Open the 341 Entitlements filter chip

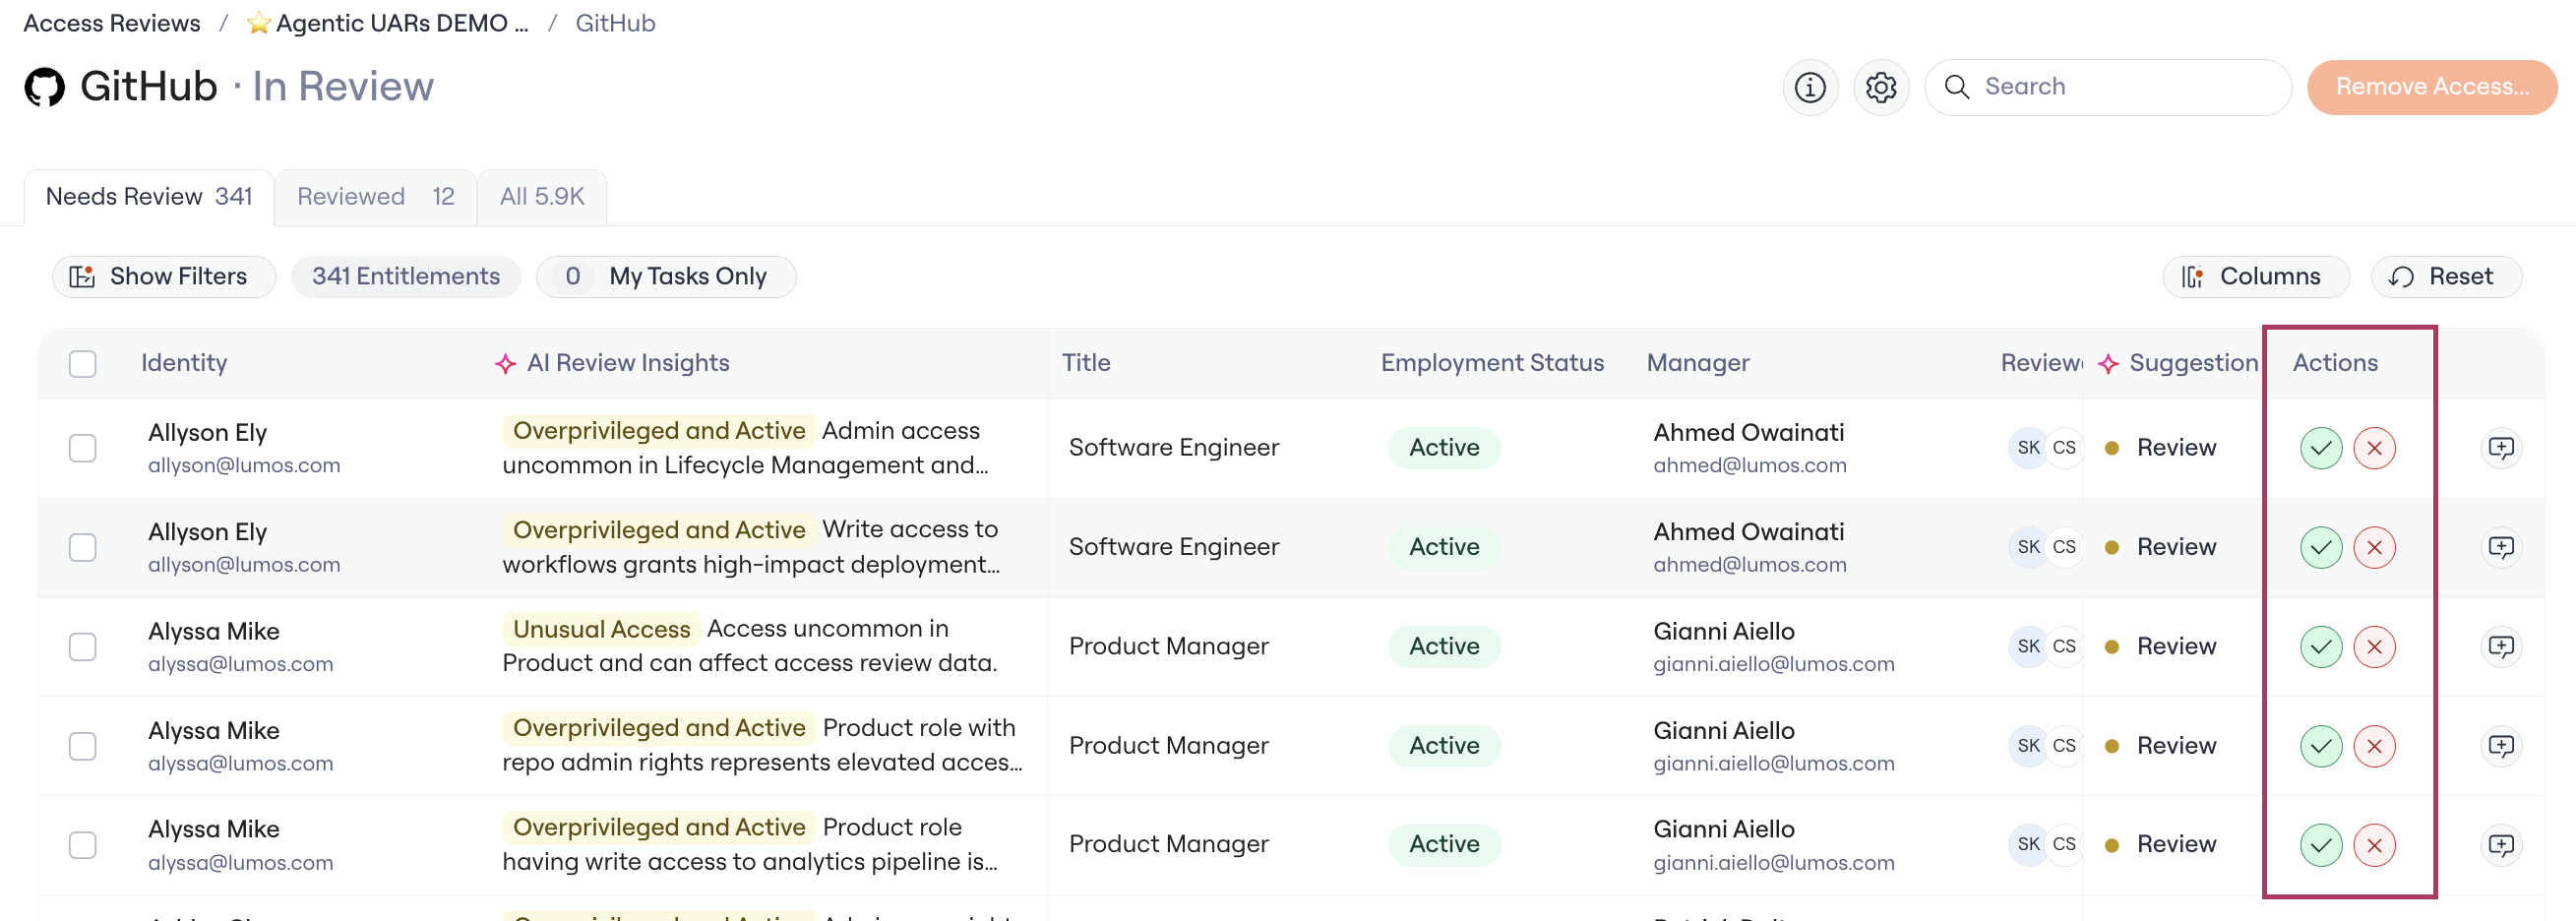tap(406, 277)
